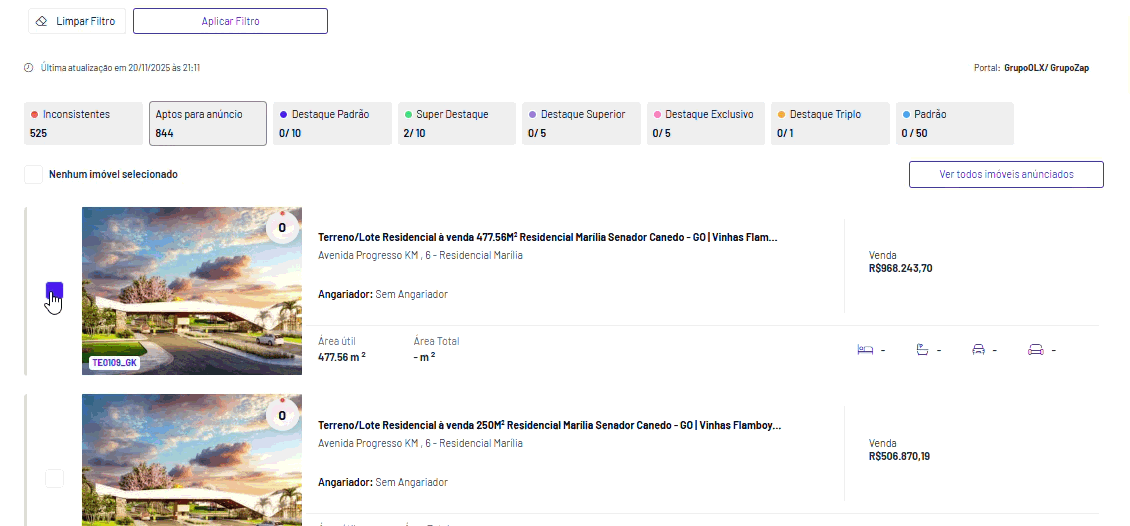Open the 250M² Terreno/Lote listing title

(549, 425)
